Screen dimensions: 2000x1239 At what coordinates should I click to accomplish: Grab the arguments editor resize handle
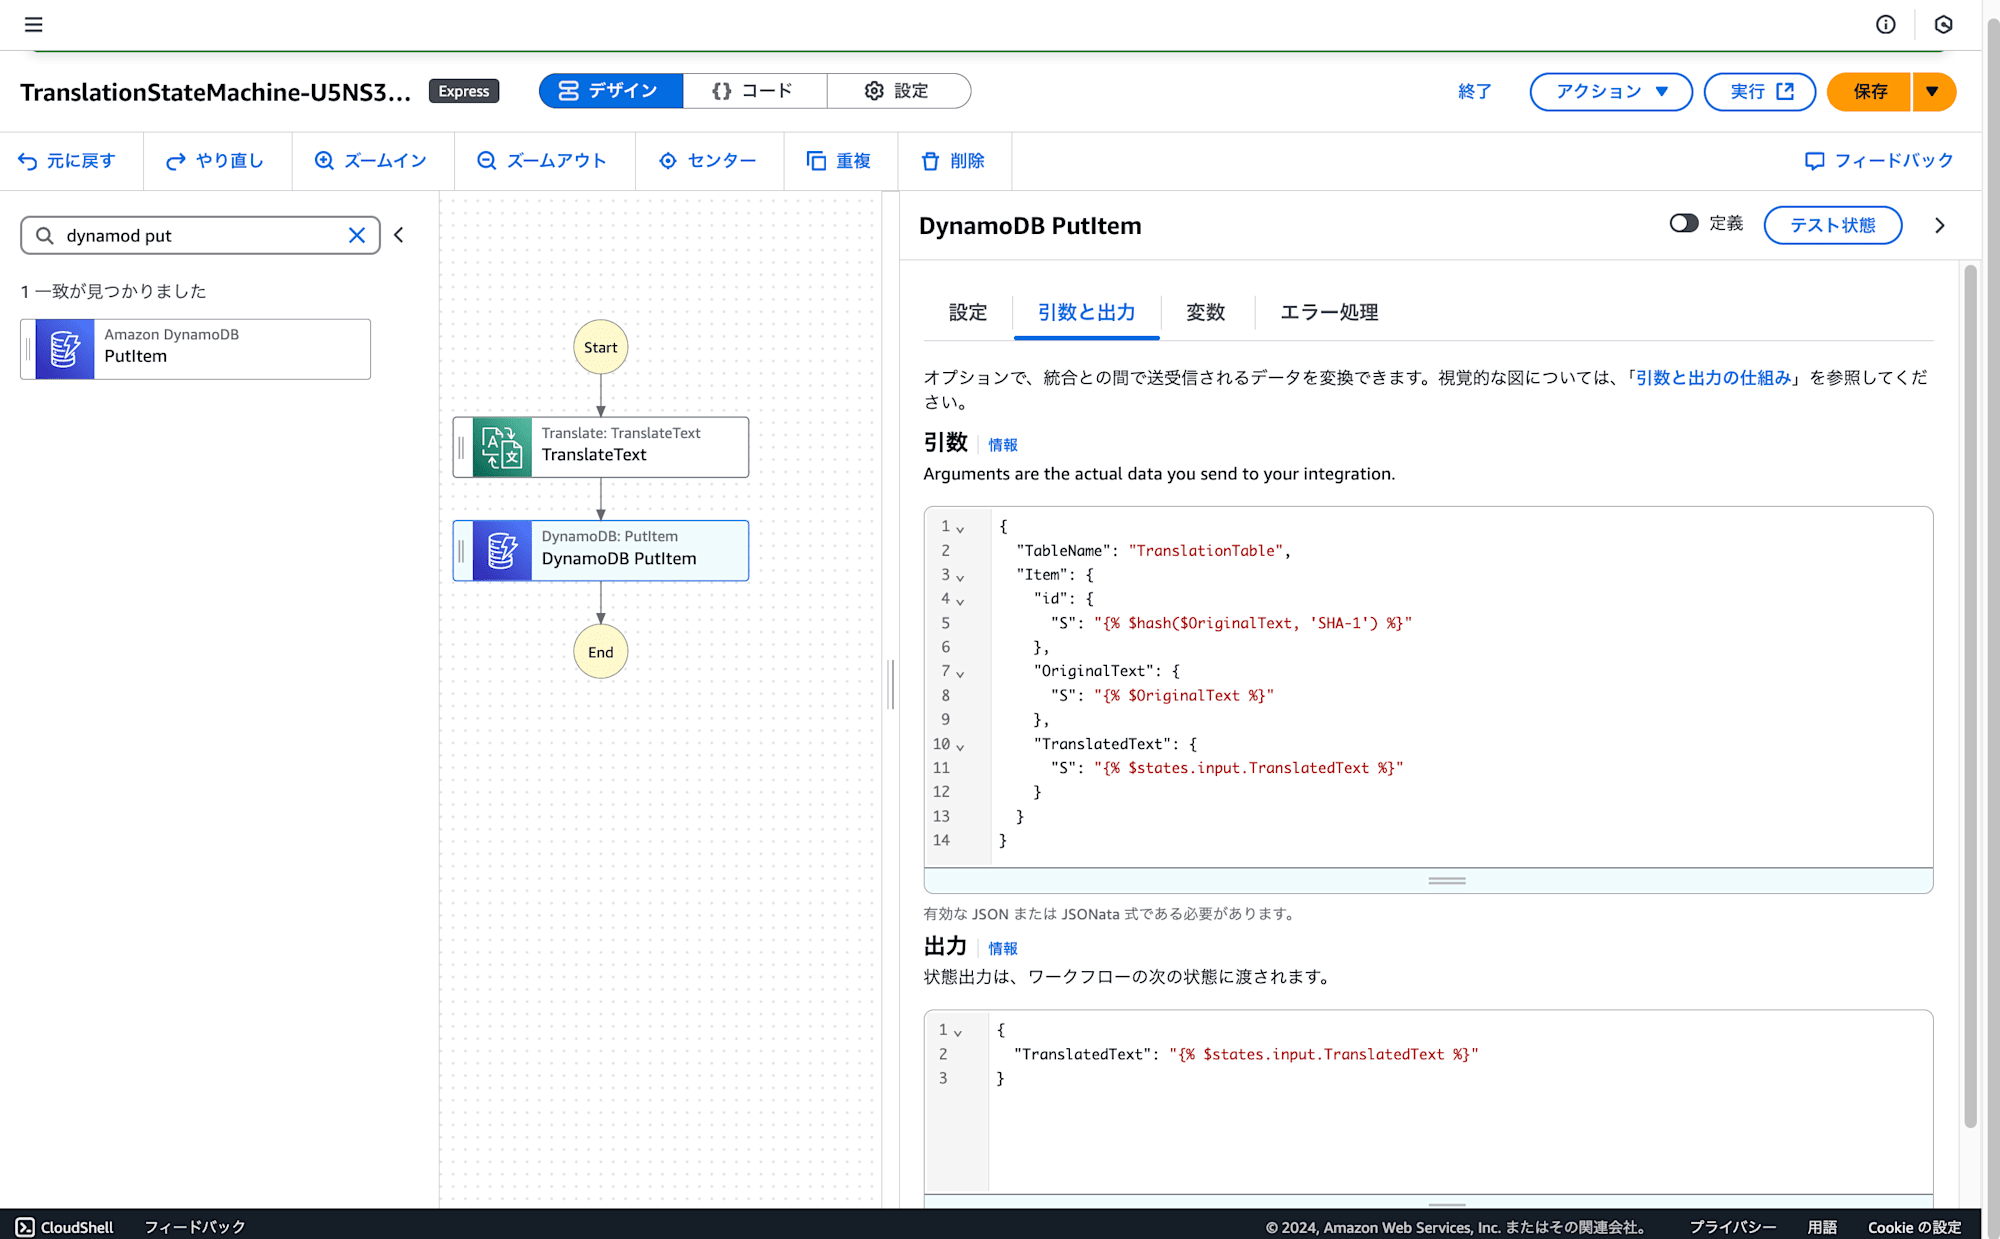pos(1447,881)
